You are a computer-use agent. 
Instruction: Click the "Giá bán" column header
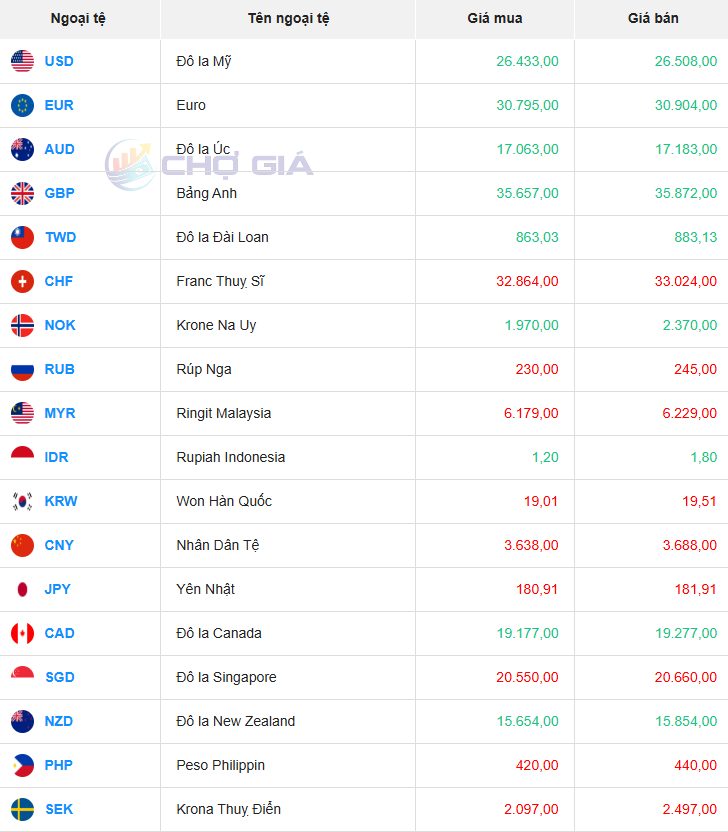653,18
